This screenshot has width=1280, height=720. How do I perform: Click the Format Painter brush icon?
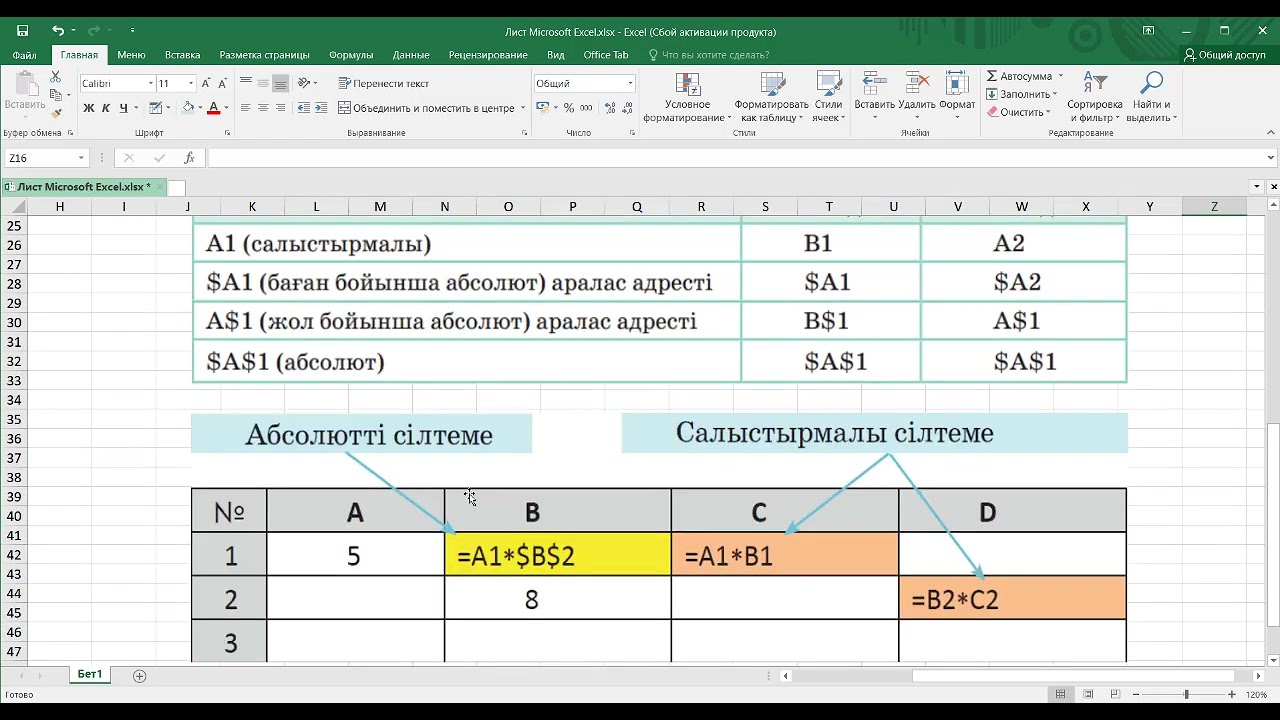click(56, 113)
